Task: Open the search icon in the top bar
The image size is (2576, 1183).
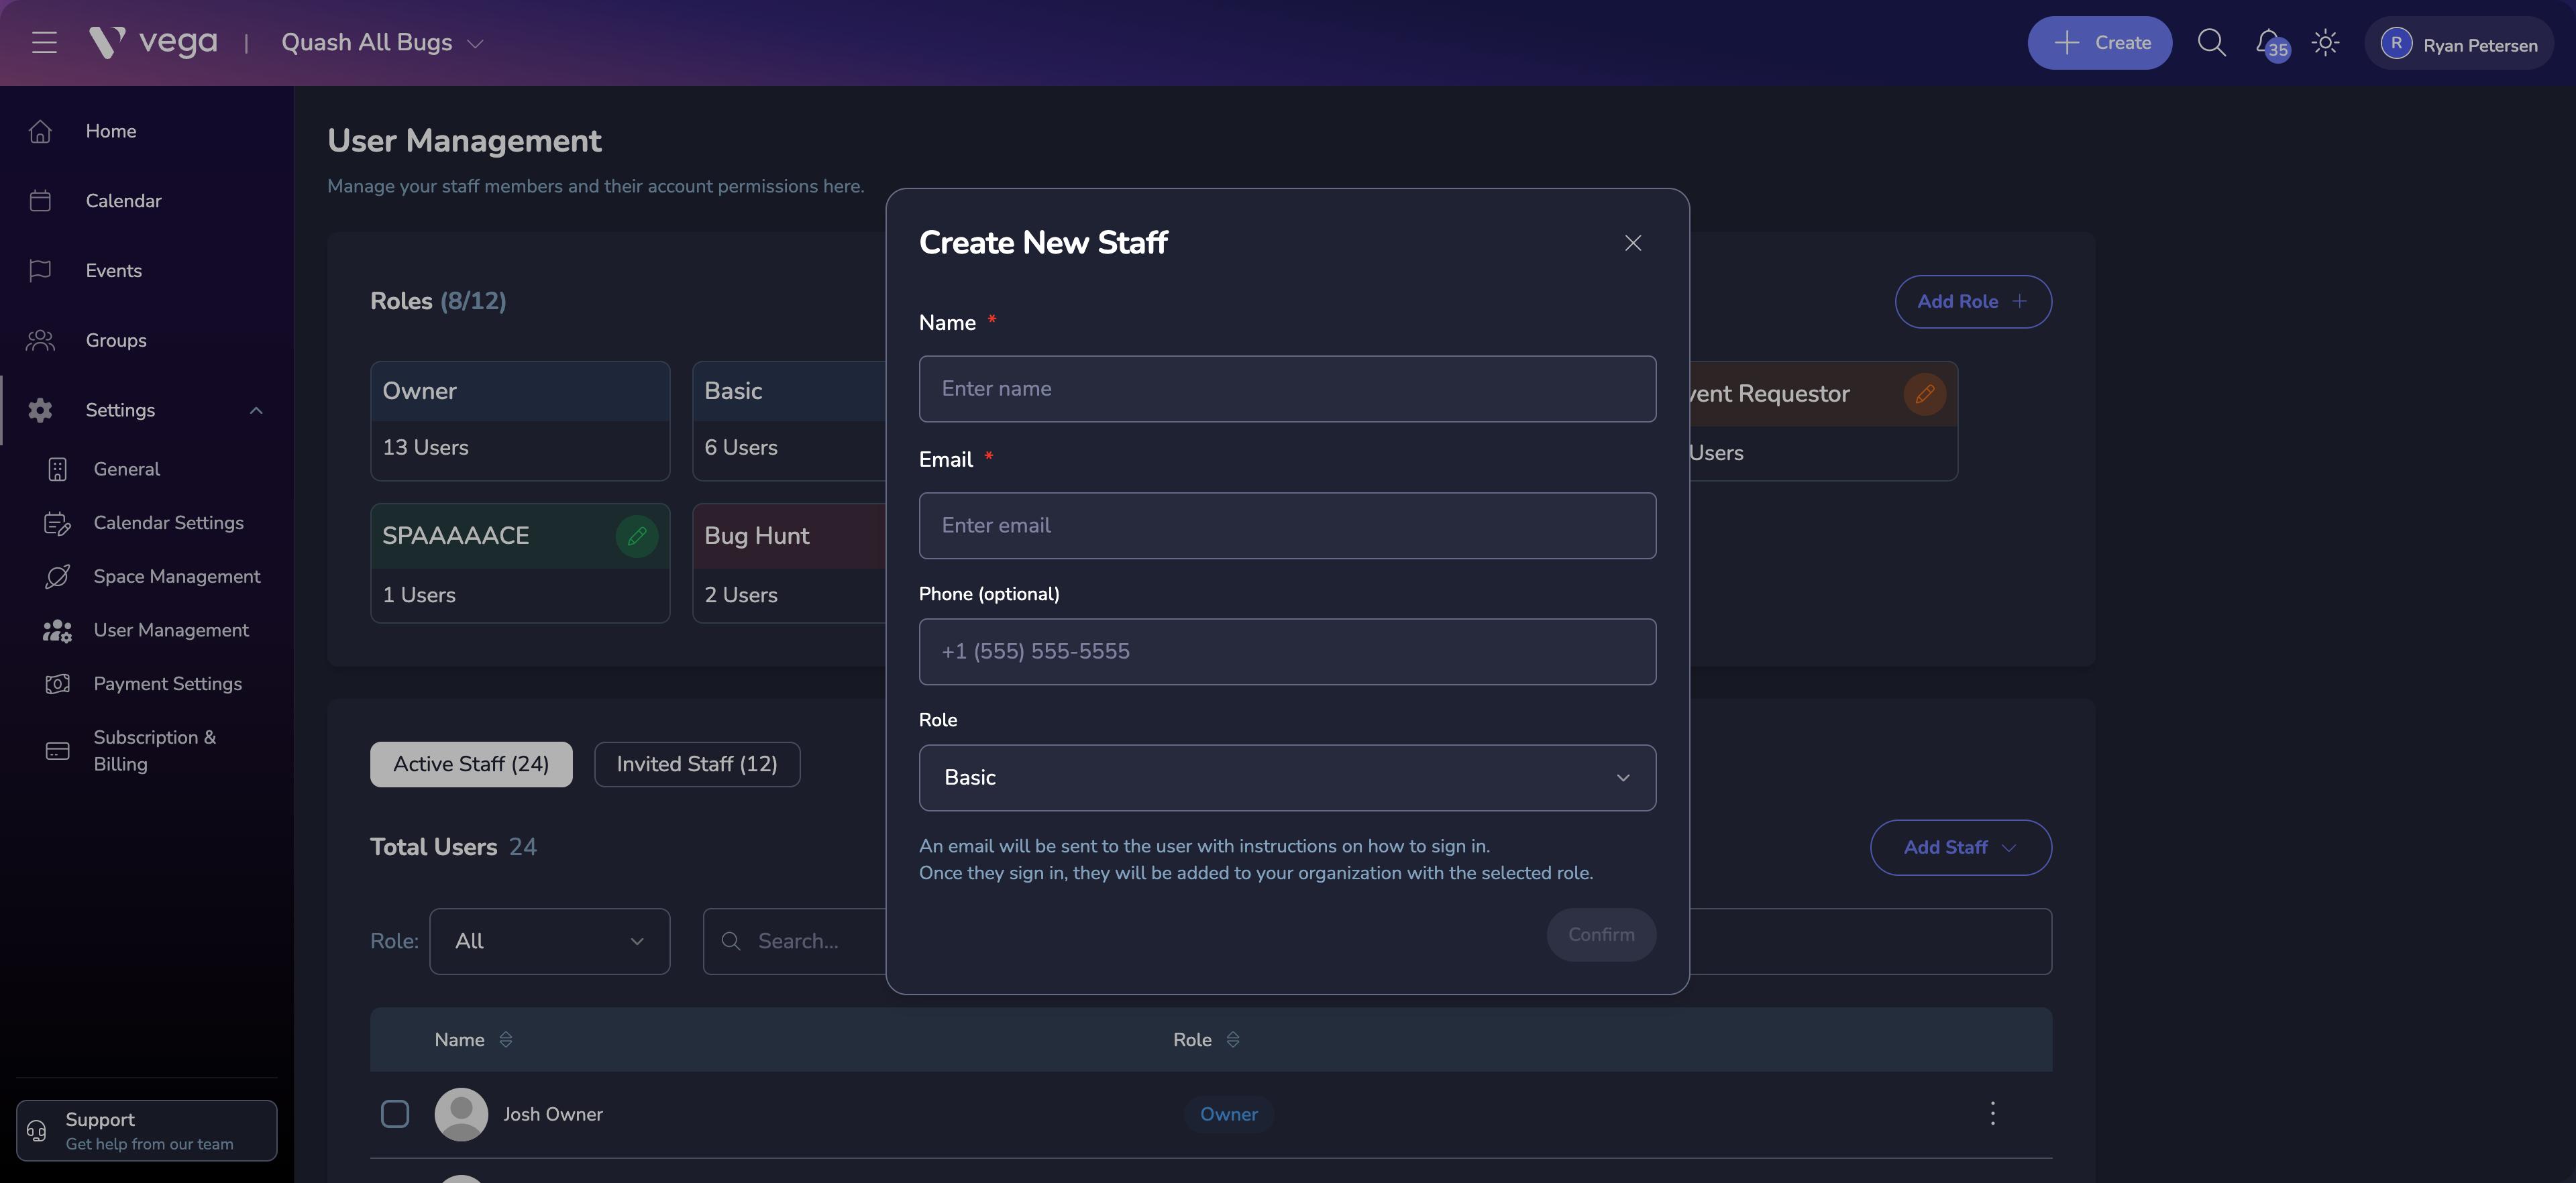Action: click(2212, 42)
